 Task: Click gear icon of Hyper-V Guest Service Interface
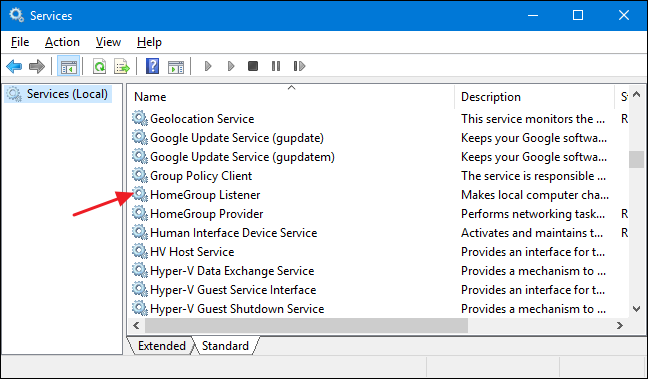[140, 289]
